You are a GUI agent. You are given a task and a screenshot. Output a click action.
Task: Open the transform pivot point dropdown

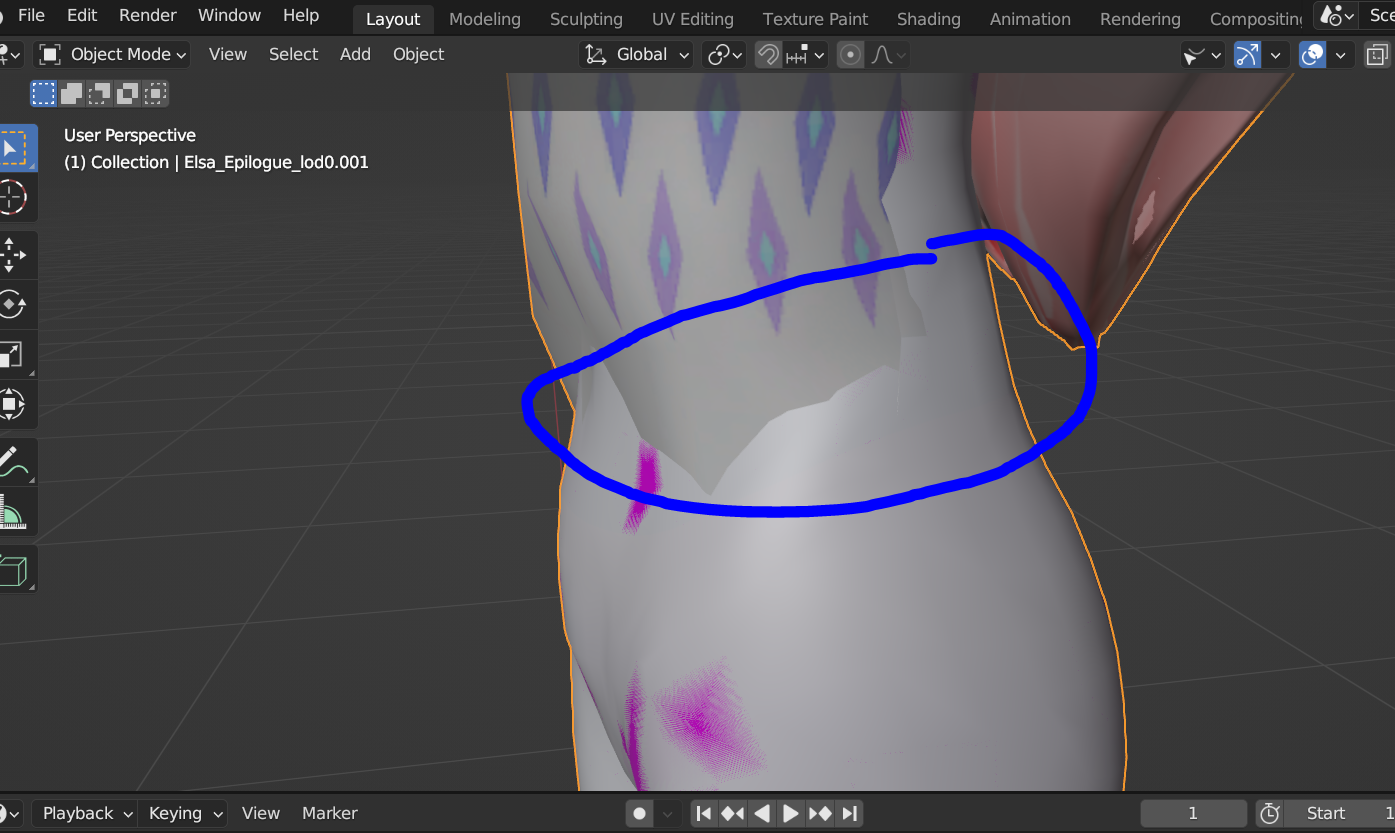coord(725,55)
